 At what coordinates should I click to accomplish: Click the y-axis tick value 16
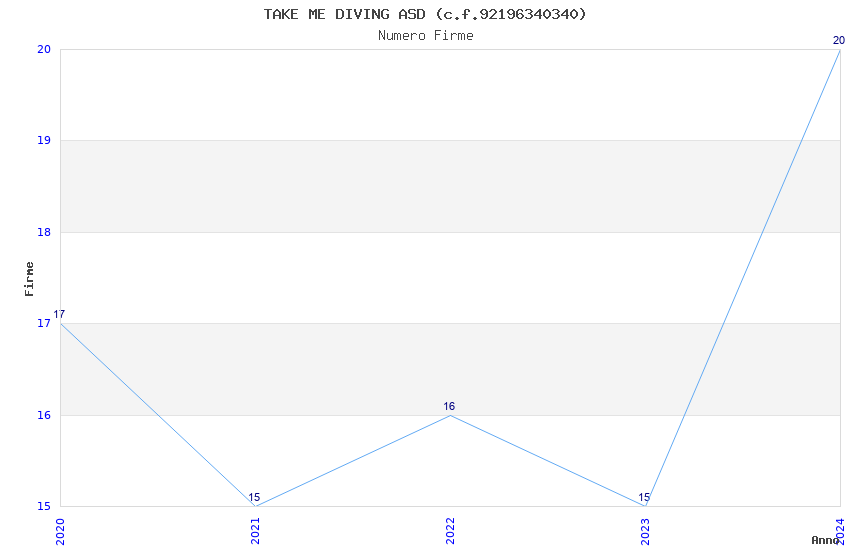tap(44, 415)
